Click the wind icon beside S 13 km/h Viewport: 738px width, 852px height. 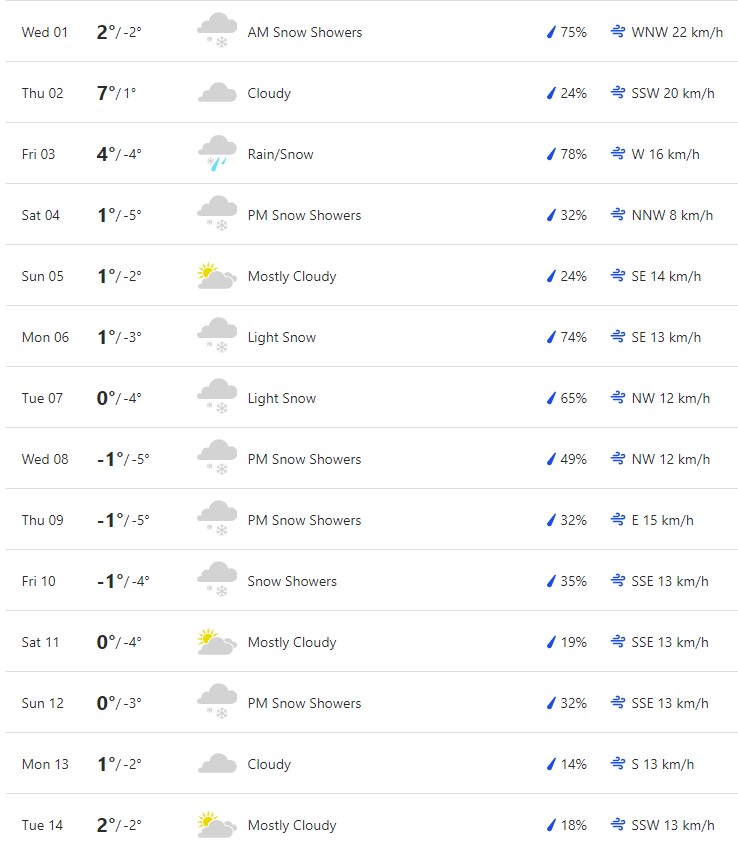618,764
